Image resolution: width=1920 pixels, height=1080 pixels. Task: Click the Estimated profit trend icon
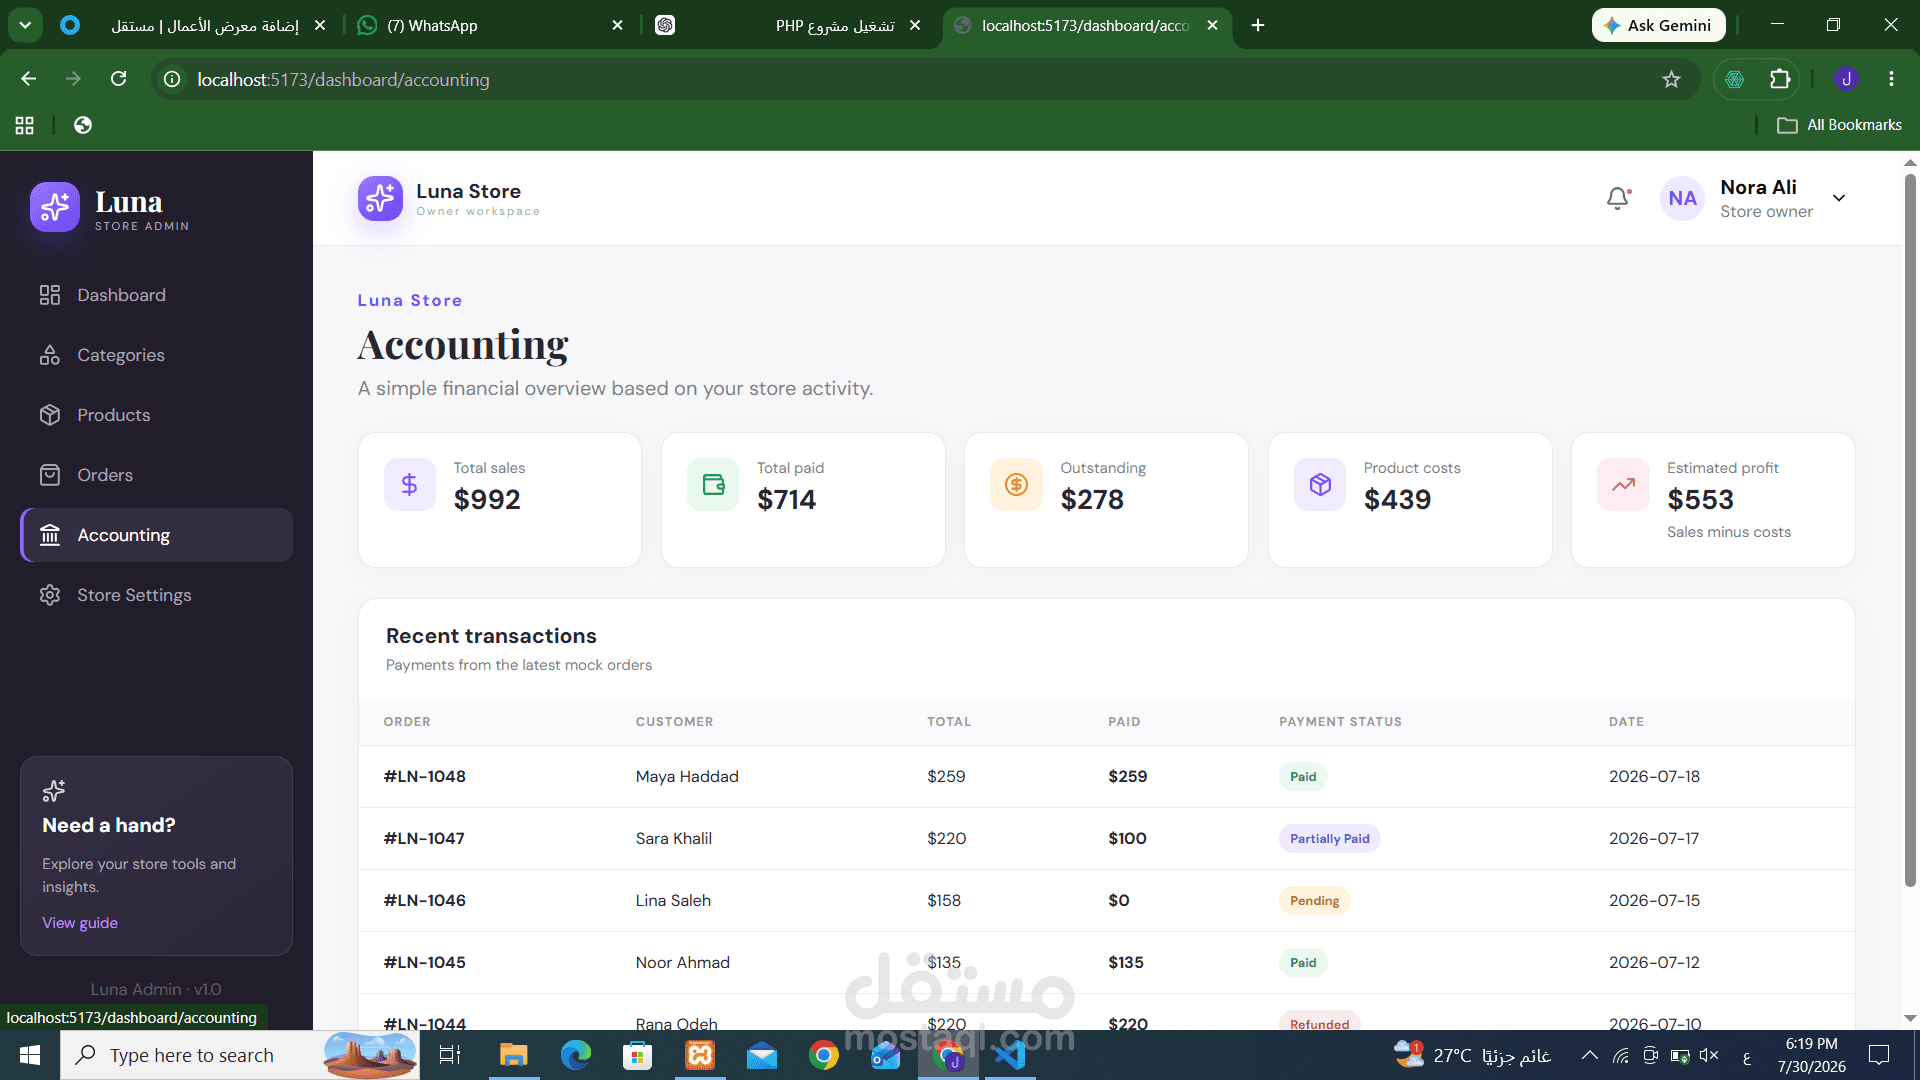pyautogui.click(x=1623, y=485)
